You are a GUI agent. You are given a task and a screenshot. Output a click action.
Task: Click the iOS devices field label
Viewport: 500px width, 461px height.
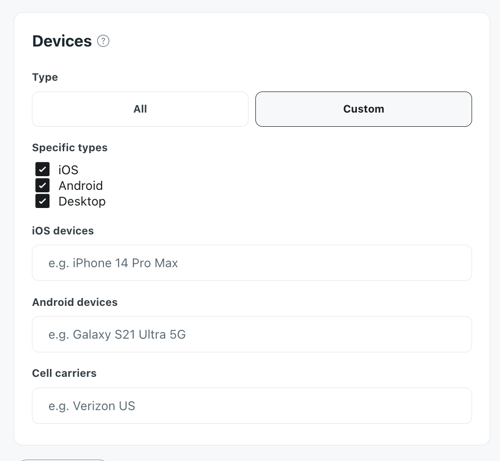pos(63,231)
